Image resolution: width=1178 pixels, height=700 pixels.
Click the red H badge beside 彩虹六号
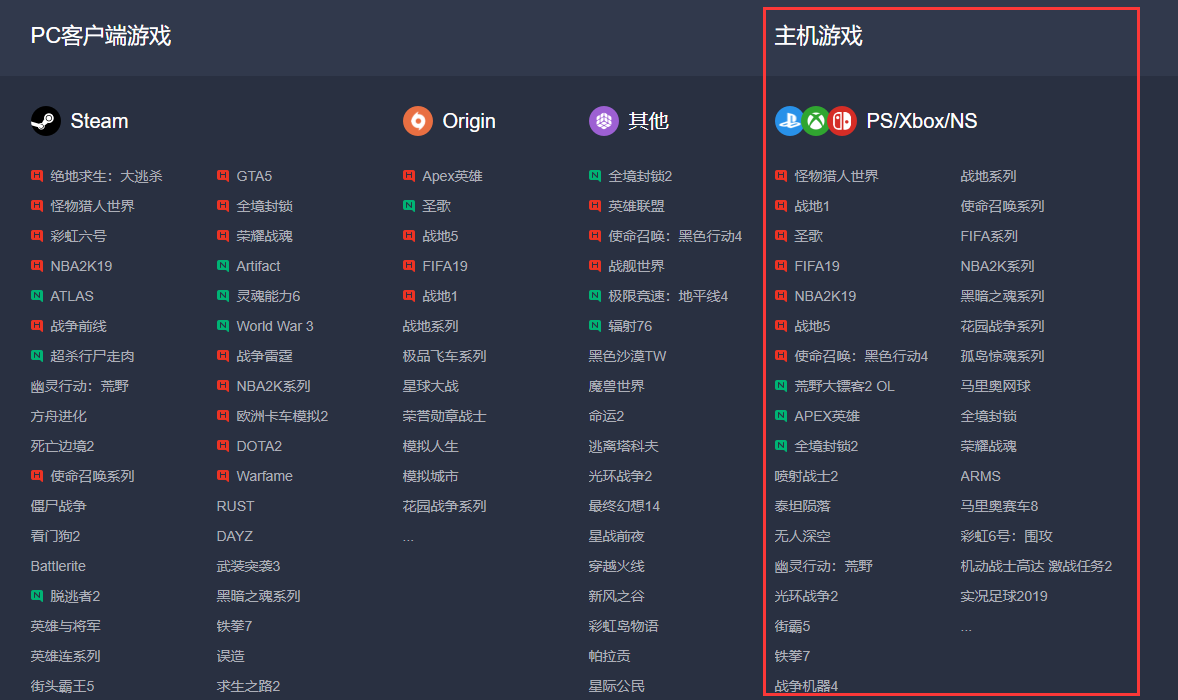(x=37, y=236)
